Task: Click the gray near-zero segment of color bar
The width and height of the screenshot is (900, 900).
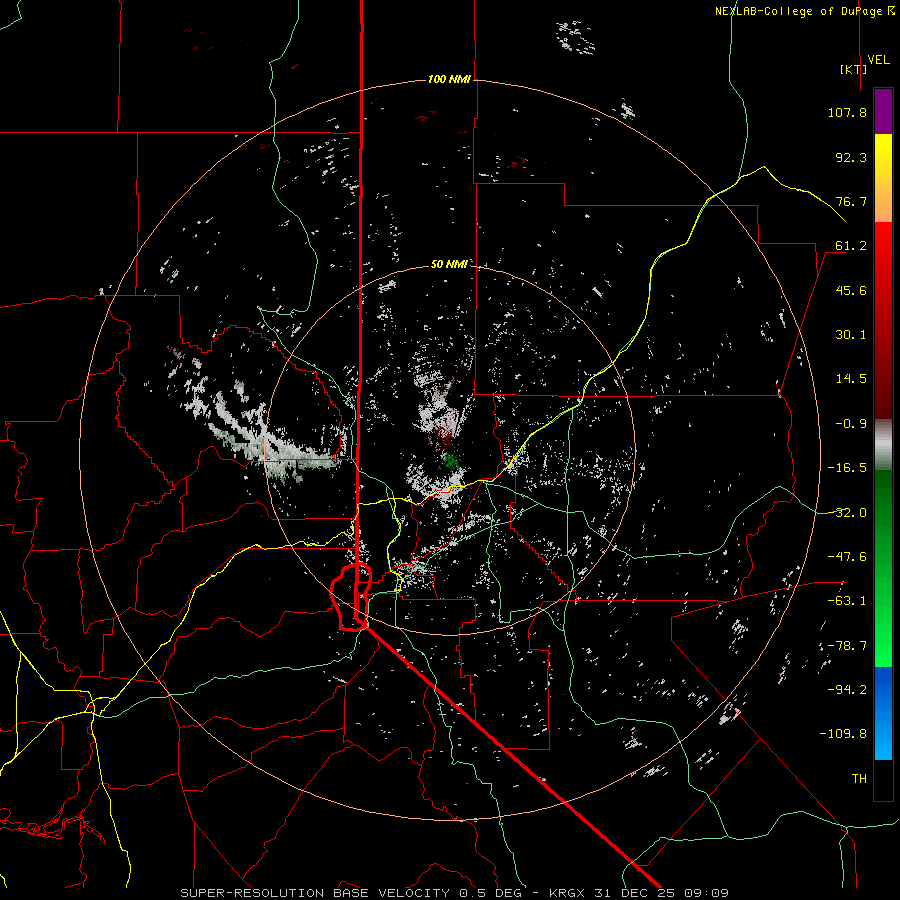Action: [883, 445]
